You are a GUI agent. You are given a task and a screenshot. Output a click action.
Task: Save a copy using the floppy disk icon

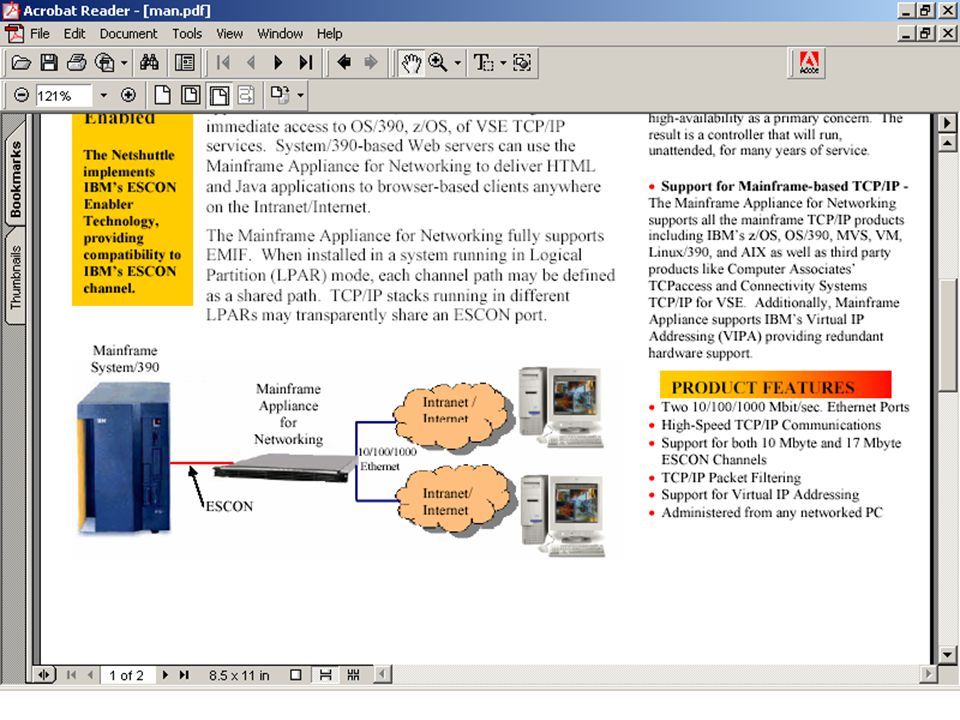tap(49, 62)
